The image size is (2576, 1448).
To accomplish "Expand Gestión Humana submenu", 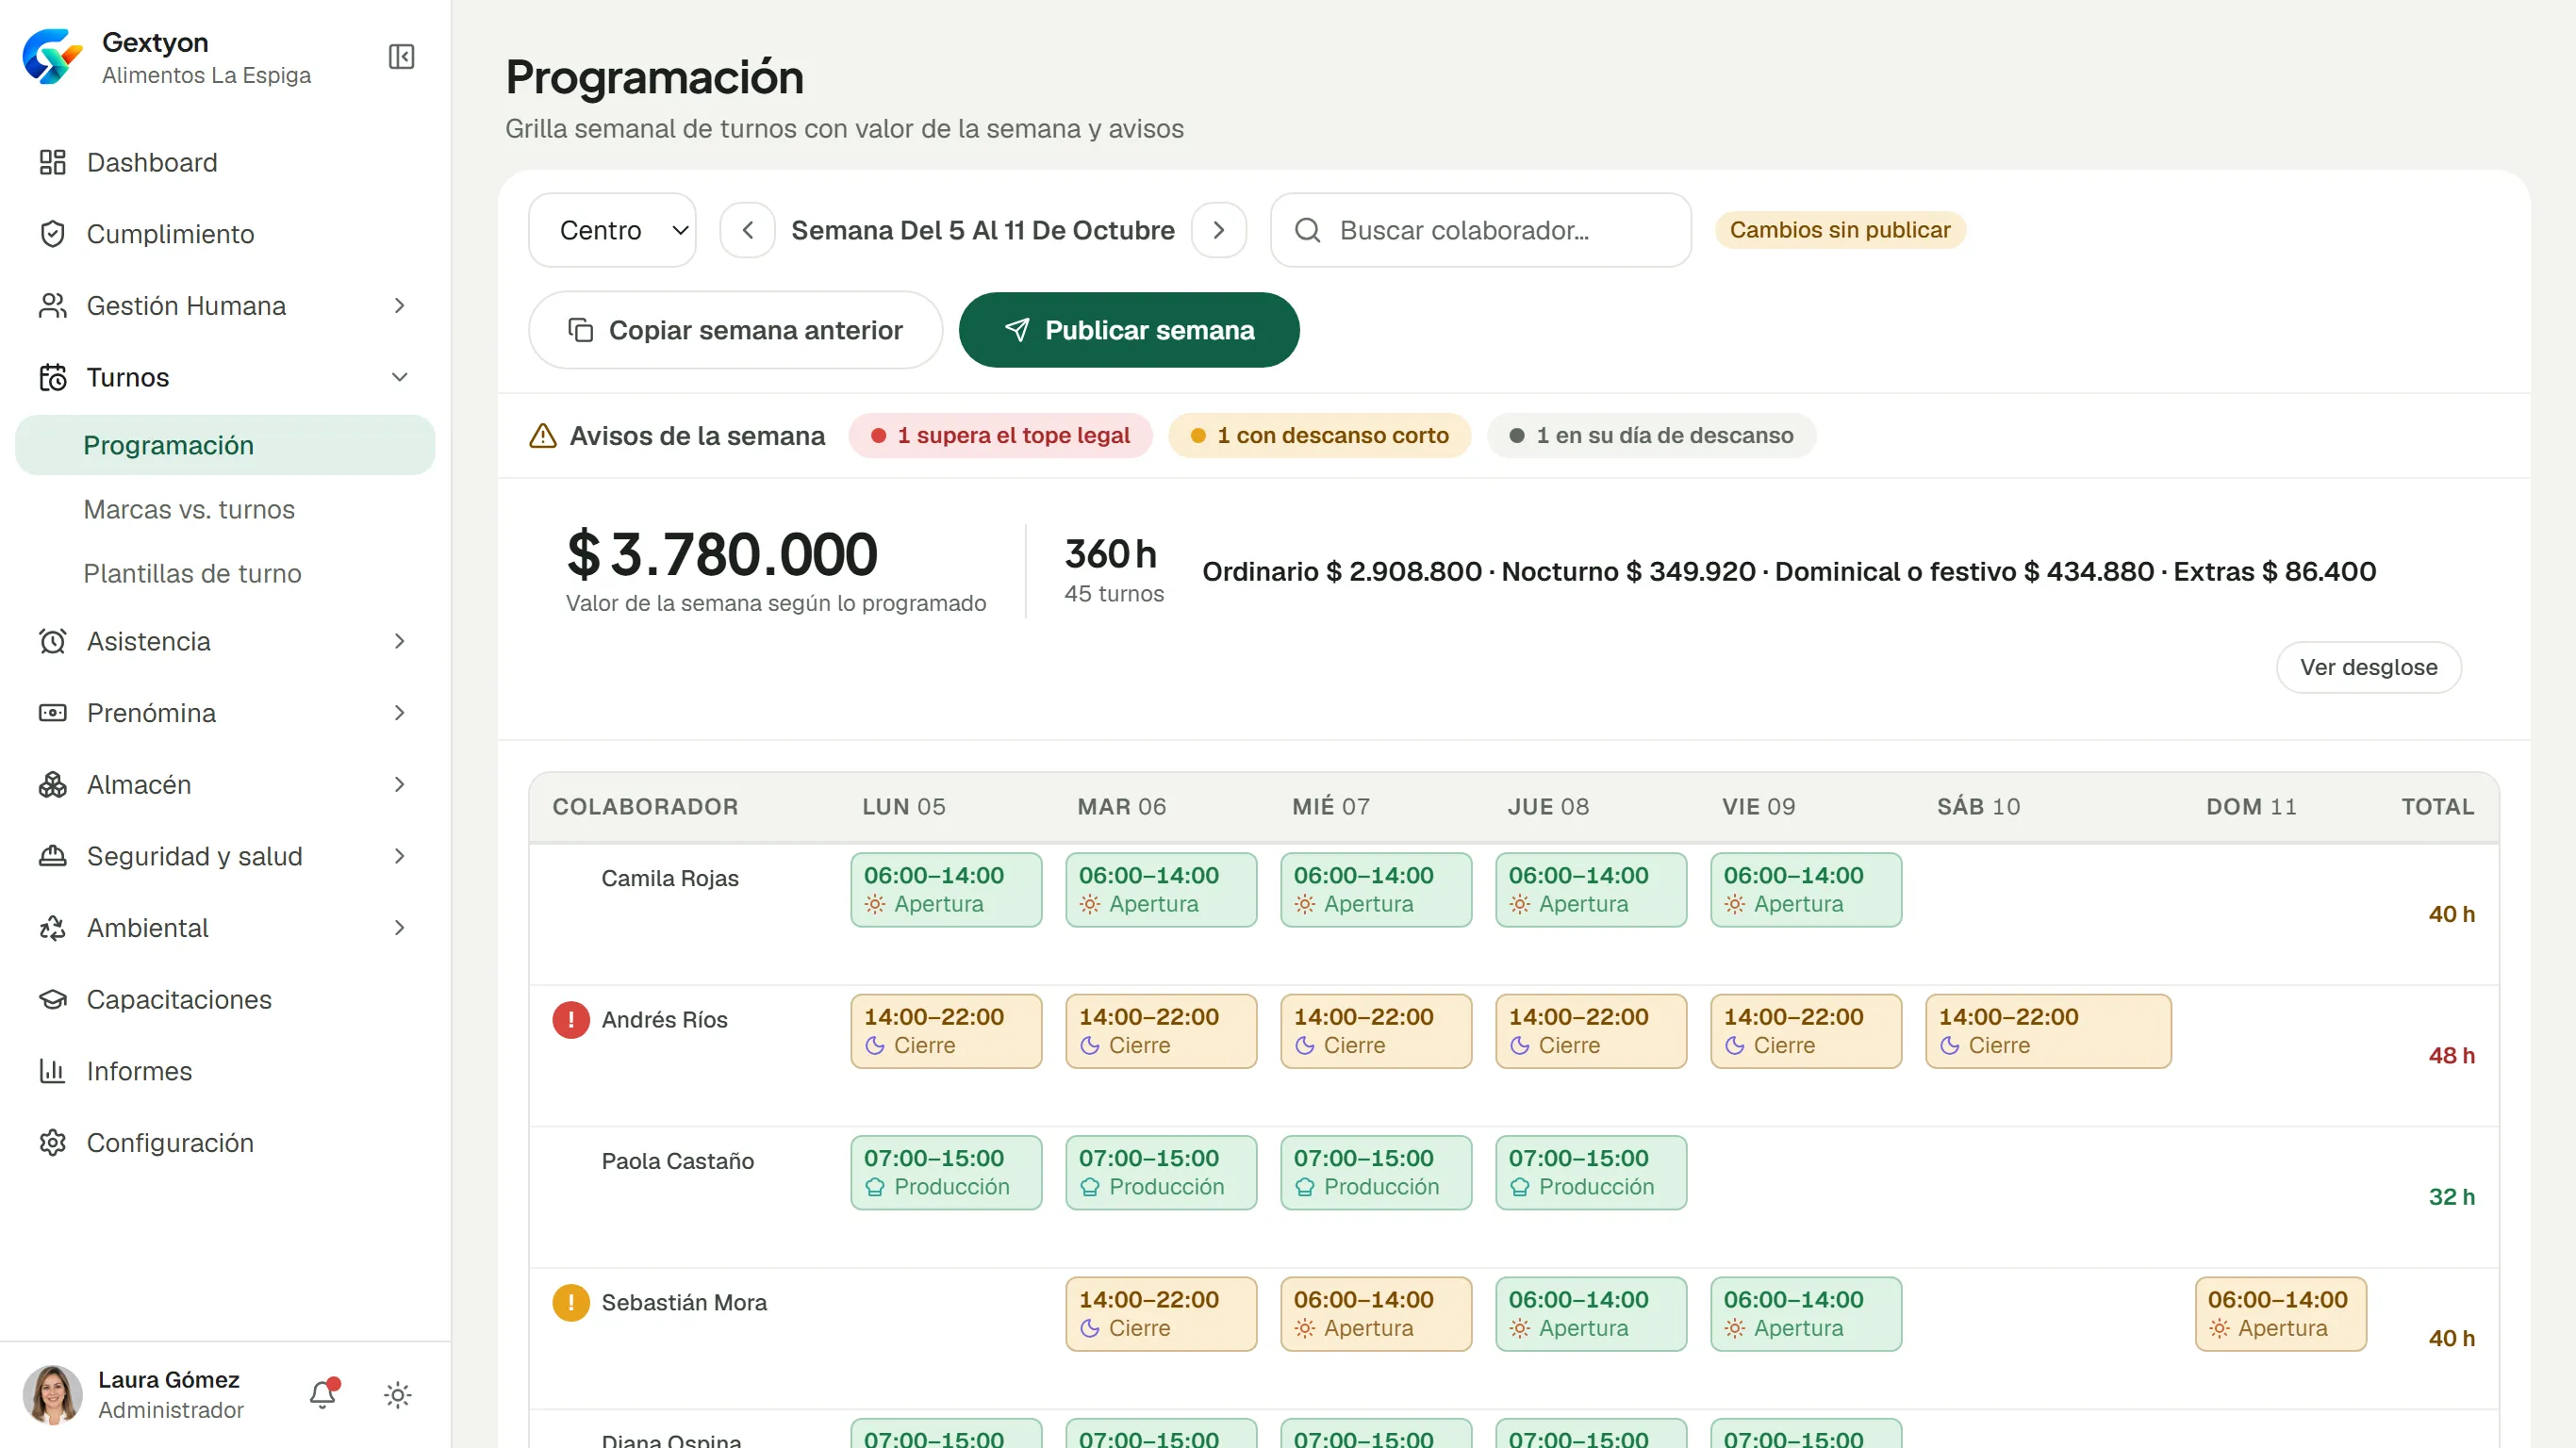I will tap(225, 306).
